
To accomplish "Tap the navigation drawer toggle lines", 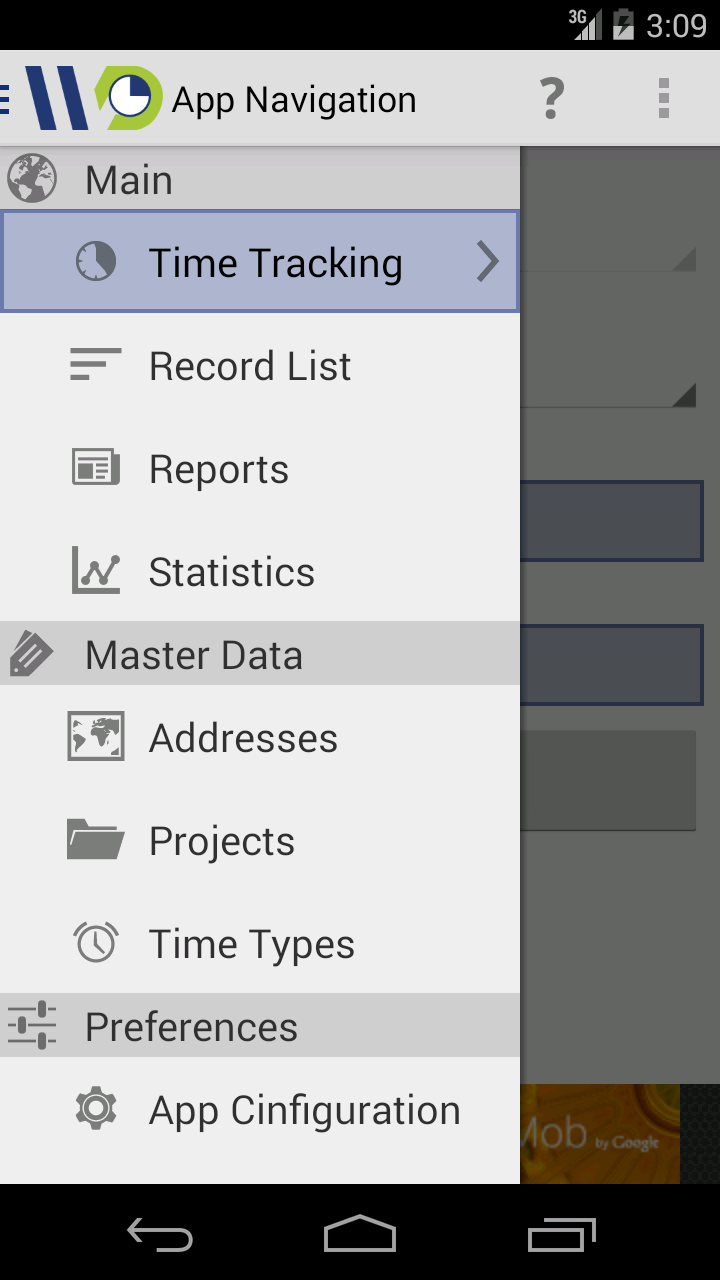I will point(5,99).
